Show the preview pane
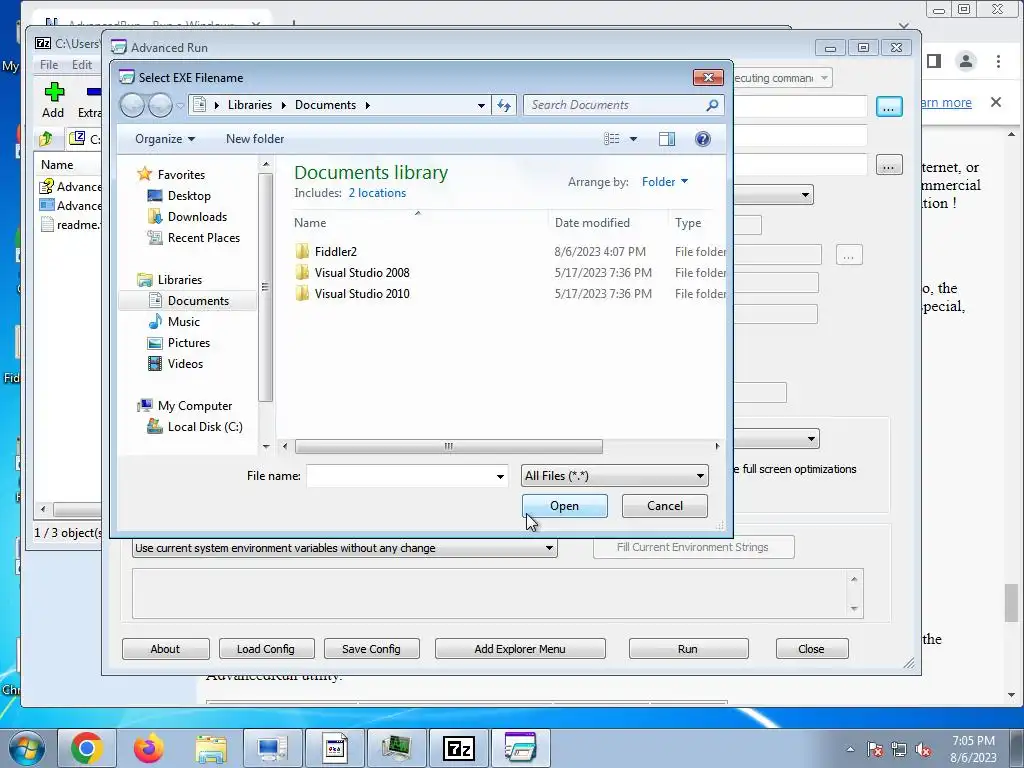Screen dimensions: 1024x768 [667, 138]
